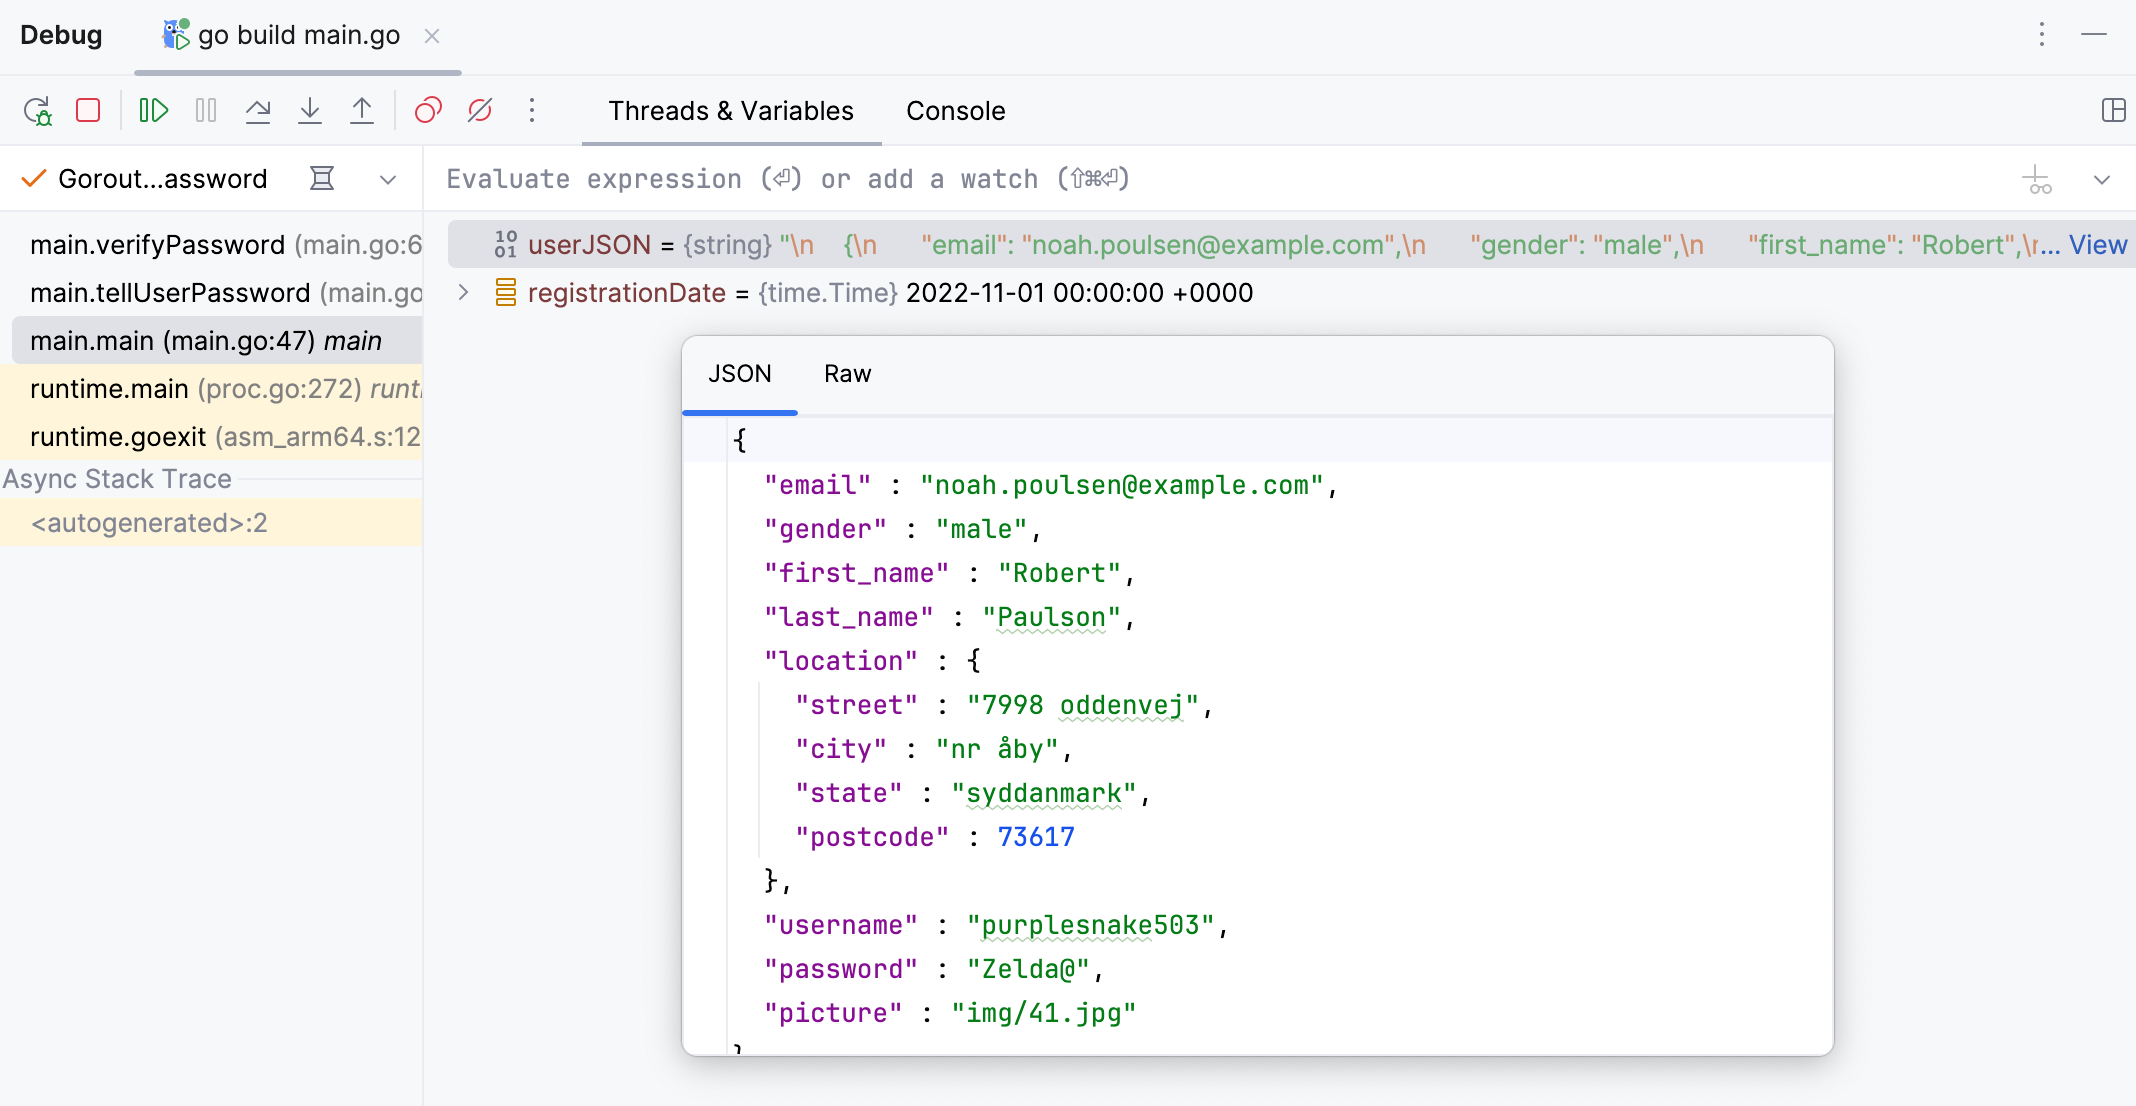
Task: Open the debug toolbar more-actions menu
Action: [532, 110]
